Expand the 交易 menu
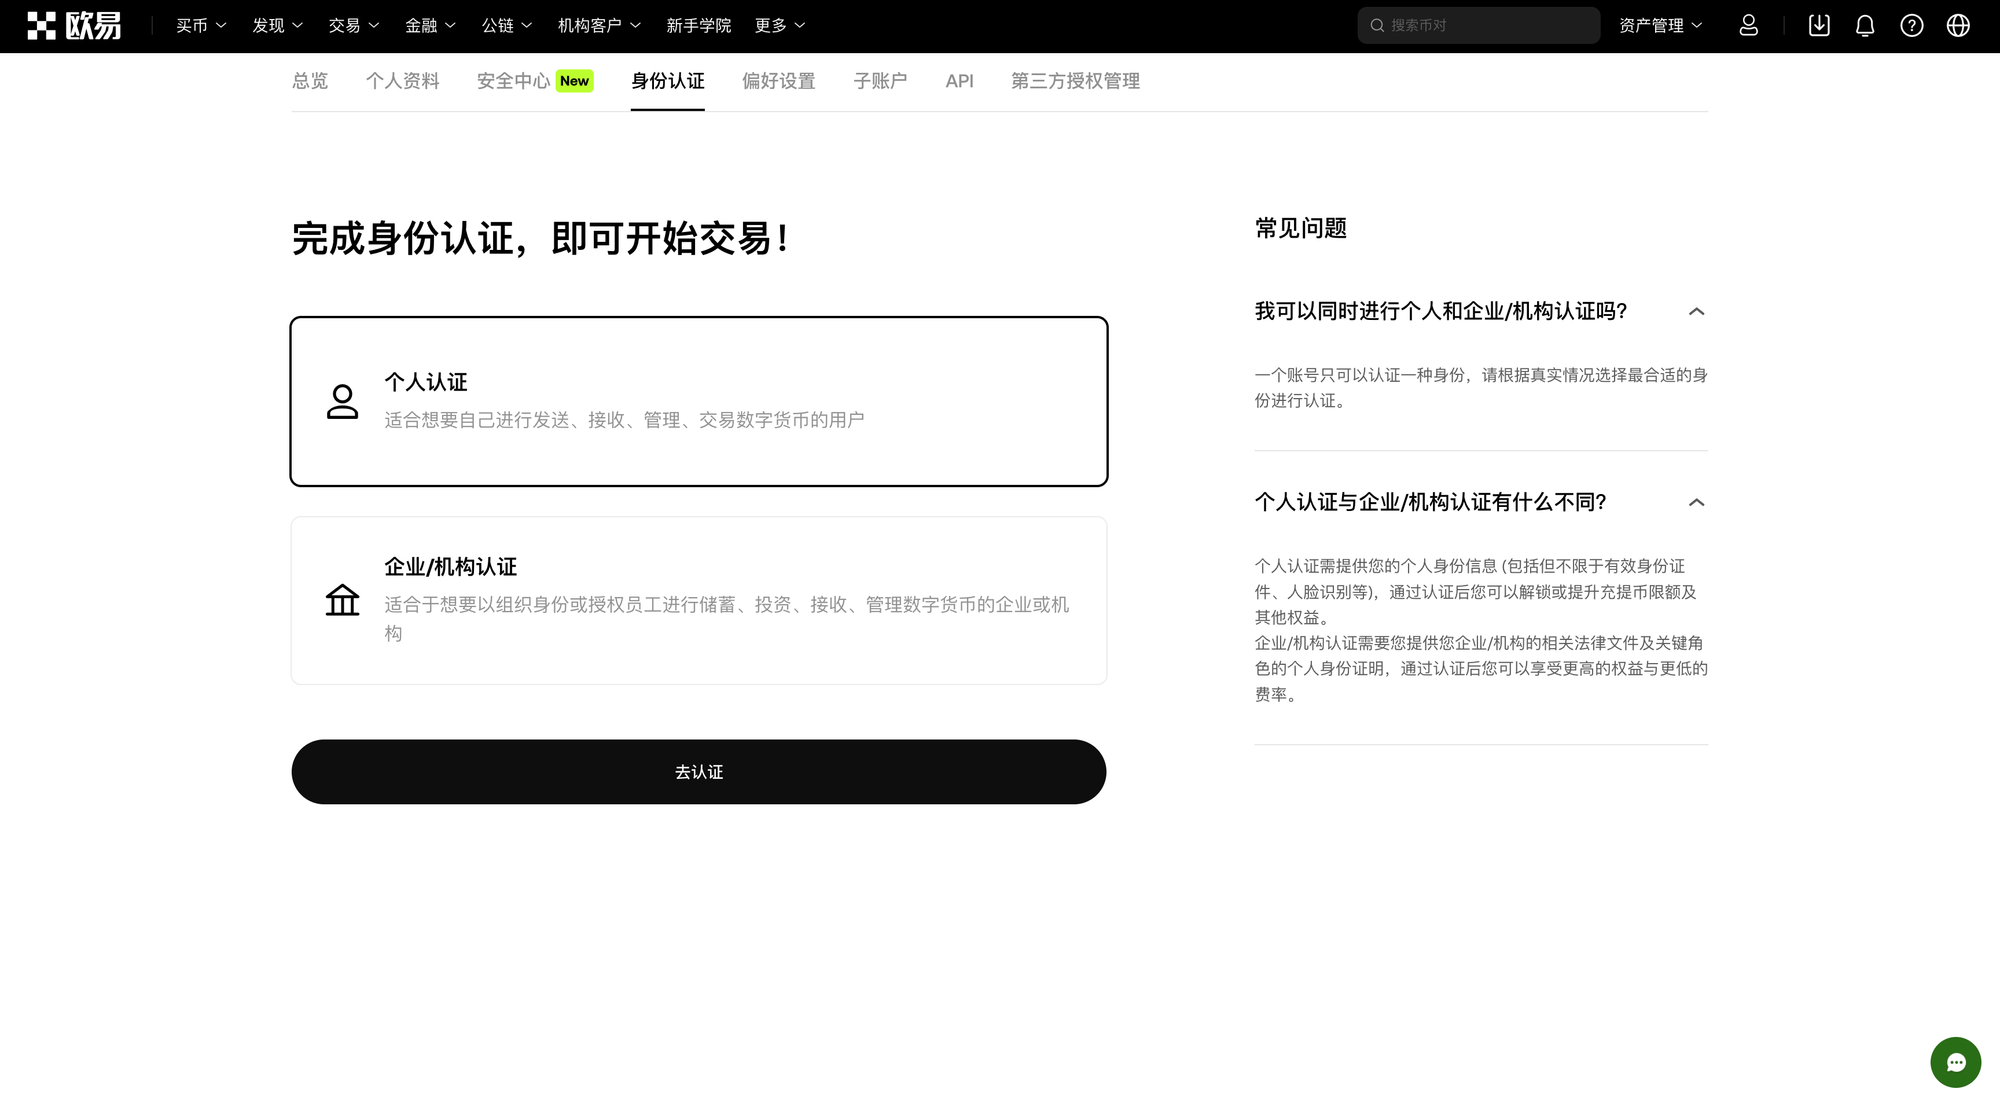 coord(352,25)
